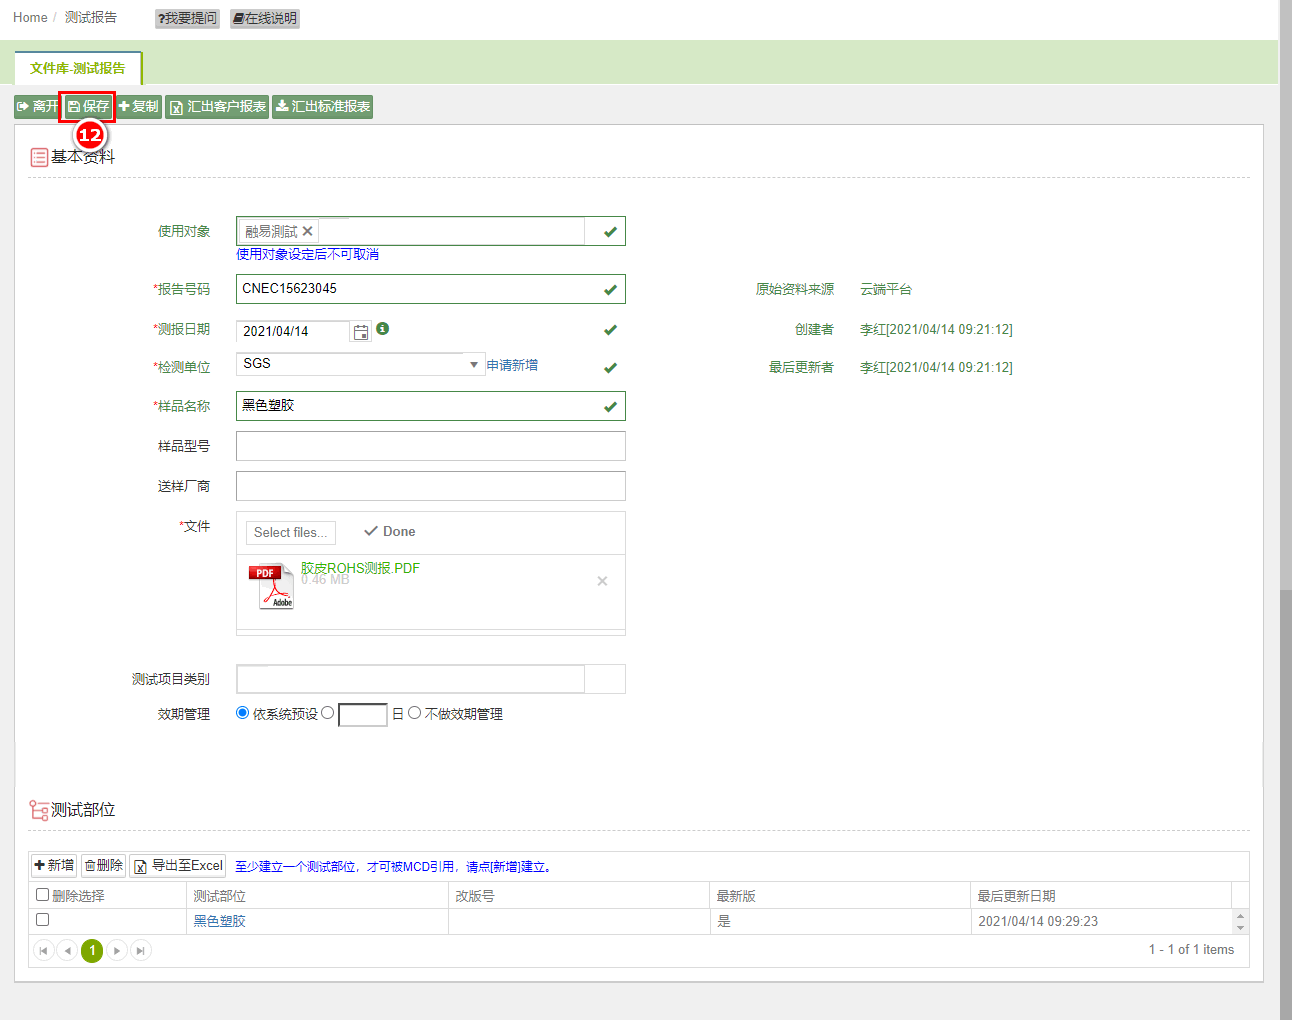Click the grid scrollbar down arrow
Image resolution: width=1292 pixels, height=1020 pixels.
pyautogui.click(x=1240, y=928)
